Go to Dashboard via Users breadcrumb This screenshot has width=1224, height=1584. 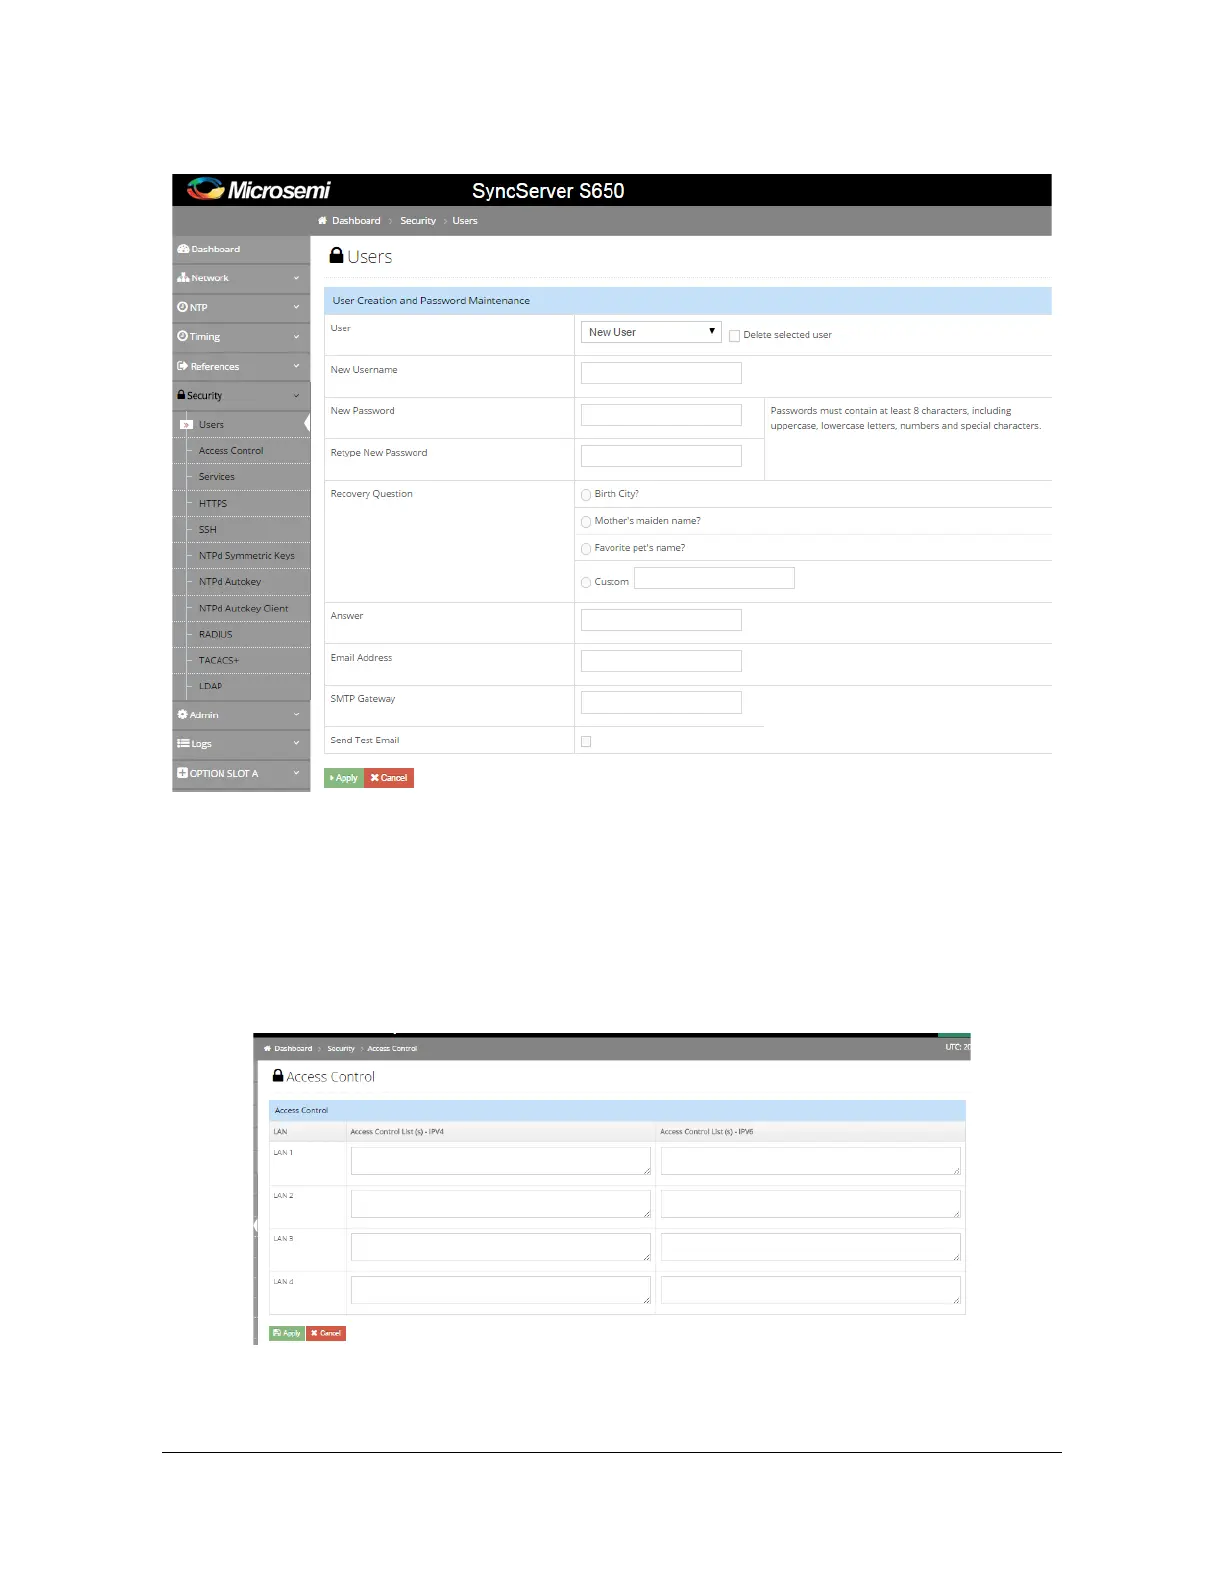coord(356,221)
